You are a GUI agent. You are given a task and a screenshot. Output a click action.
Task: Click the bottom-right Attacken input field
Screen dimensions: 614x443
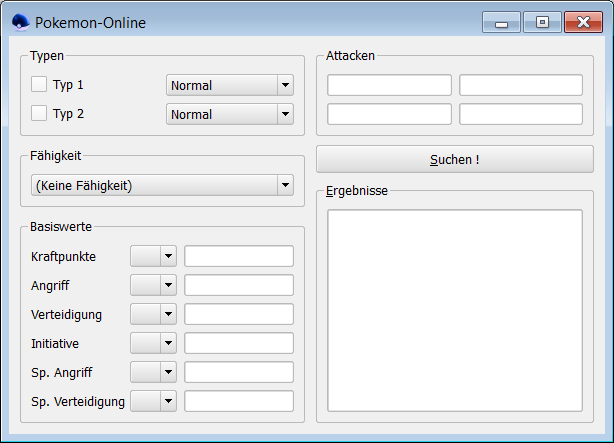(521, 114)
